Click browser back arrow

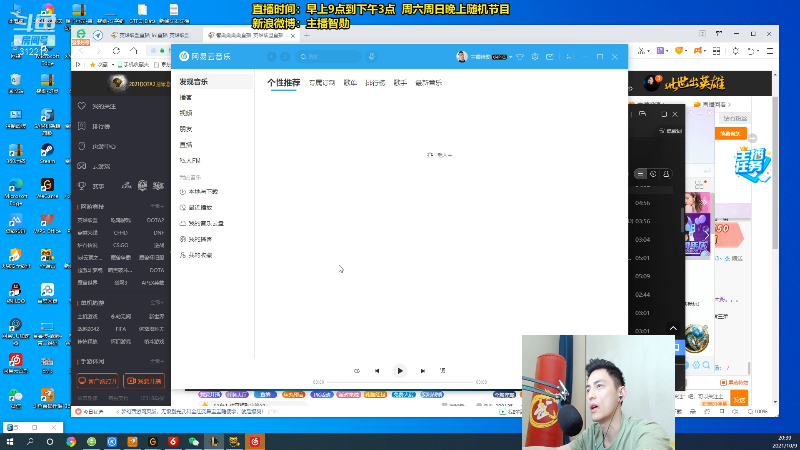click(x=82, y=51)
